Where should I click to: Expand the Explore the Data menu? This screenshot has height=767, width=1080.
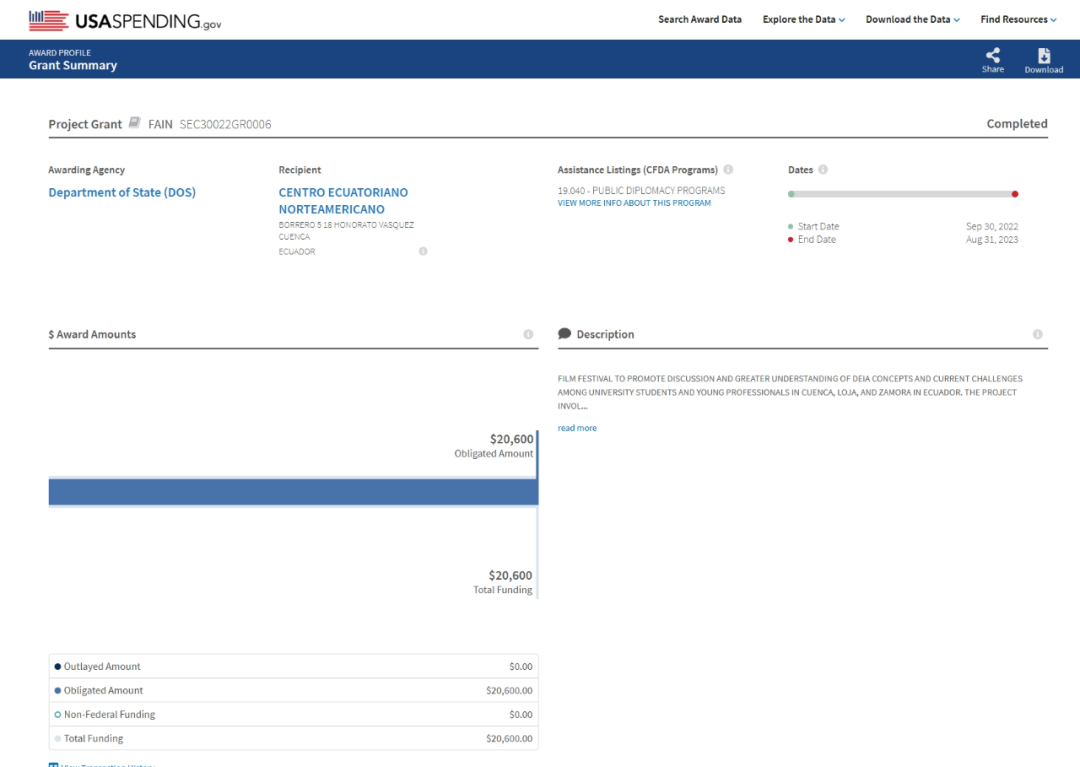(803, 19)
